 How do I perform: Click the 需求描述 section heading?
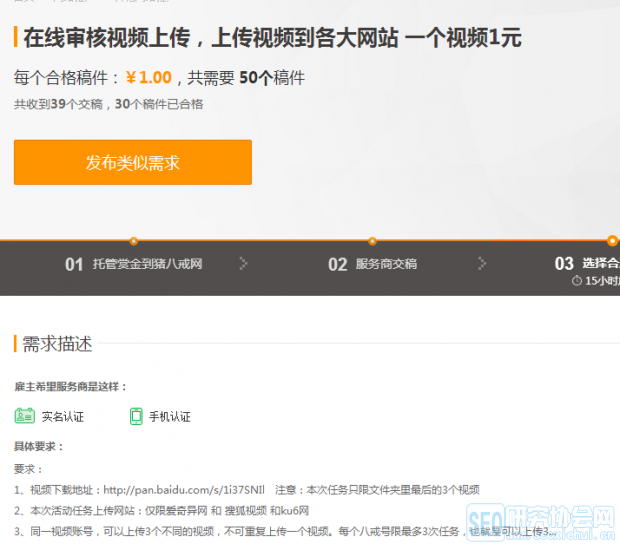tap(57, 344)
